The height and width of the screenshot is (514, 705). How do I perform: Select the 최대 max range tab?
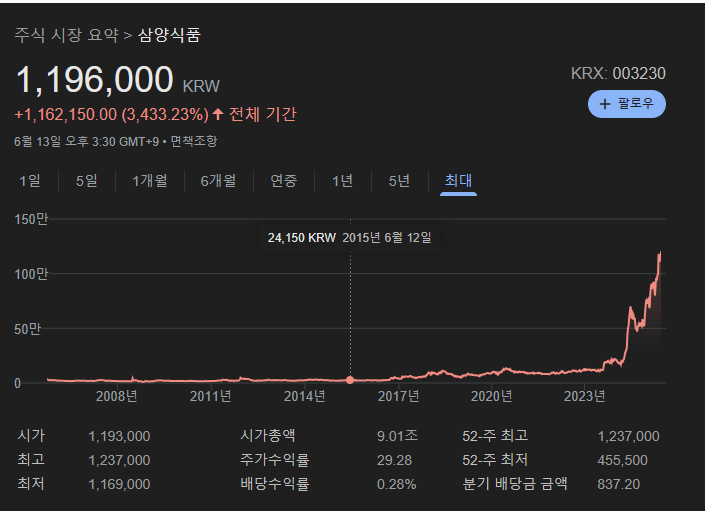[x=458, y=181]
